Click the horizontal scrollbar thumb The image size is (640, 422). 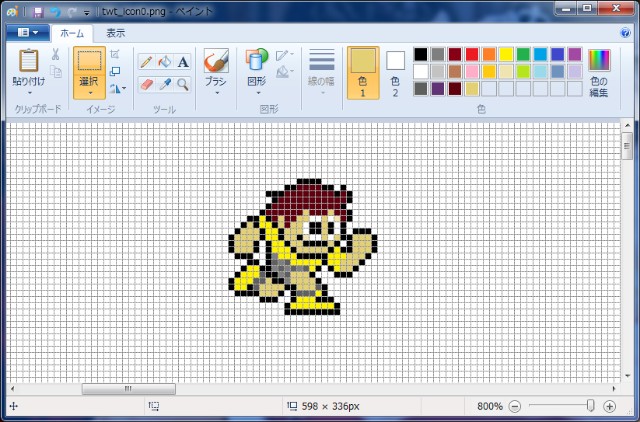pos(129,389)
